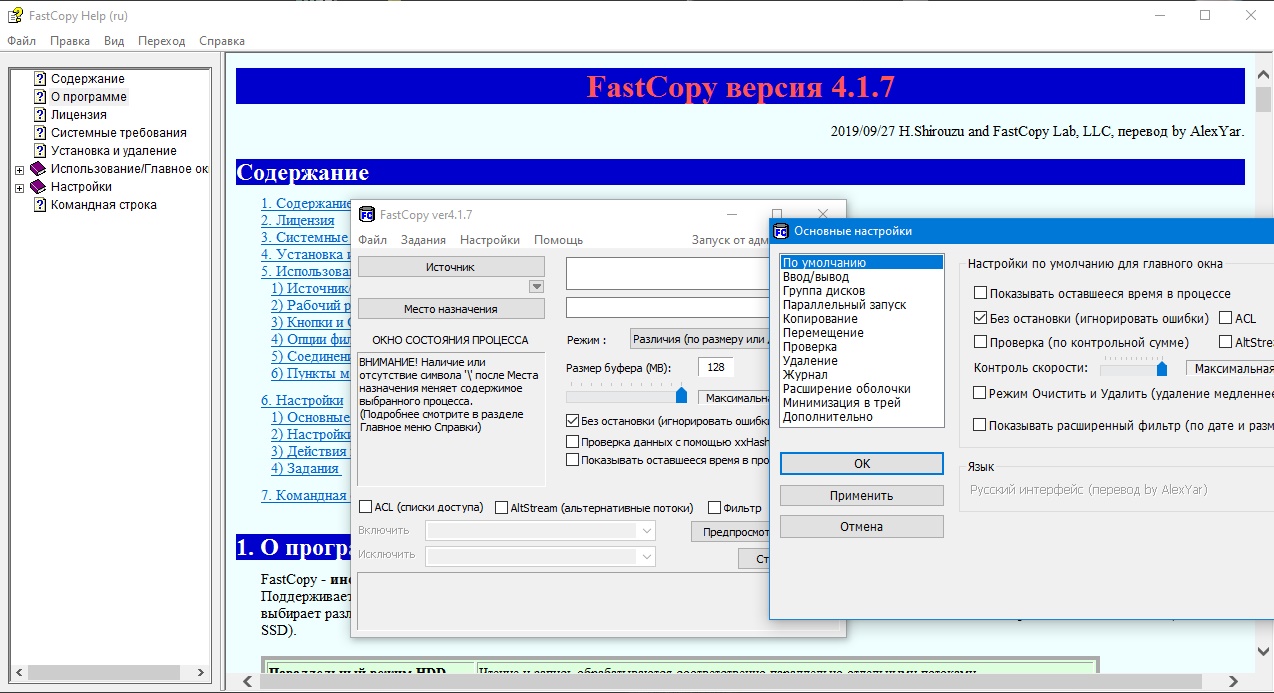This screenshot has width=1274, height=693.
Task: Adjust the Размер буфера speed slider
Action: tap(682, 396)
